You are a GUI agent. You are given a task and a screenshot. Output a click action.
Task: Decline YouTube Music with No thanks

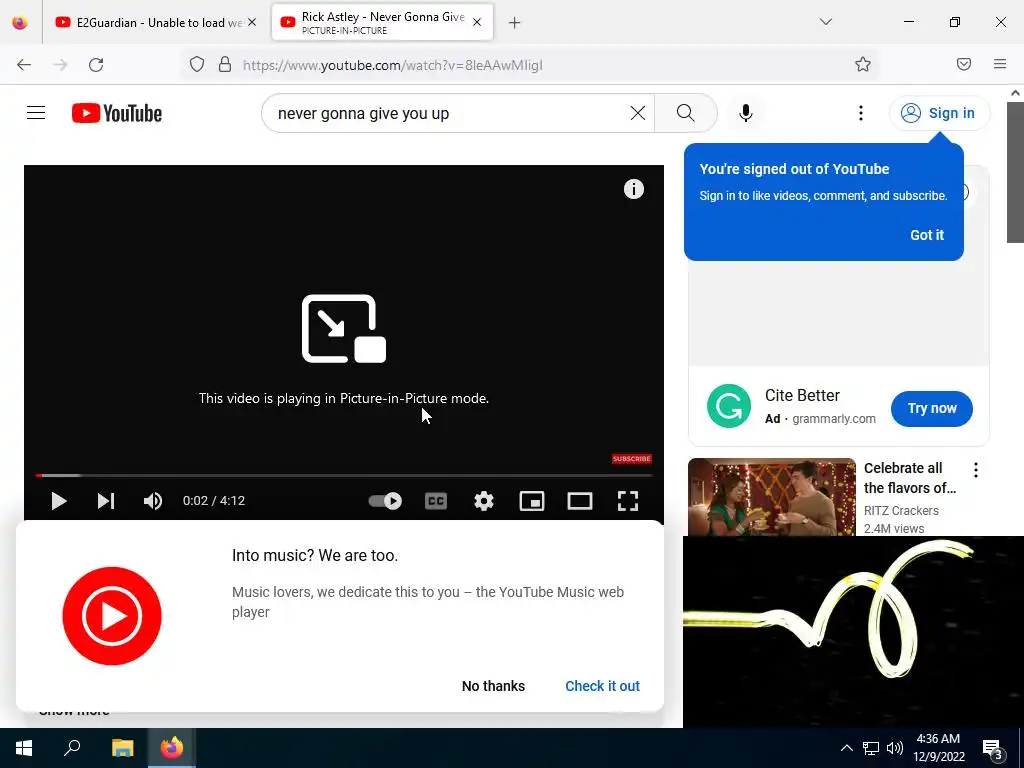coord(493,686)
